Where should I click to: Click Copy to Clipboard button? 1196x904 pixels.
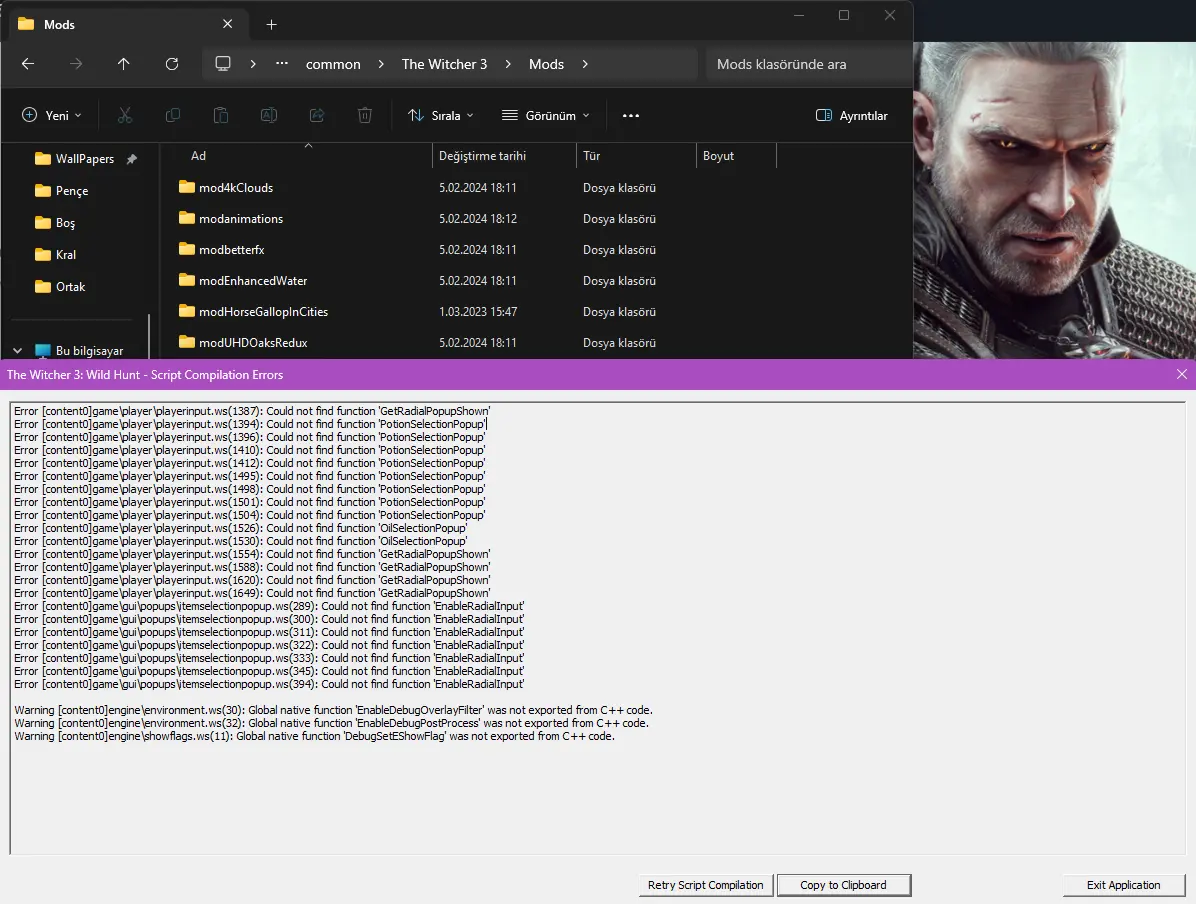click(844, 885)
